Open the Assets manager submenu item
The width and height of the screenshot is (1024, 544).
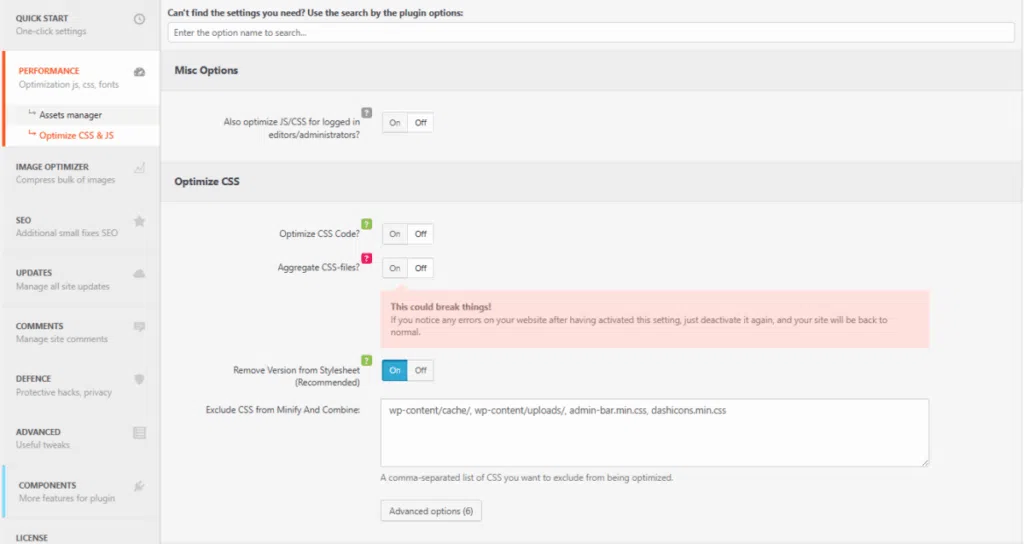(x=70, y=115)
